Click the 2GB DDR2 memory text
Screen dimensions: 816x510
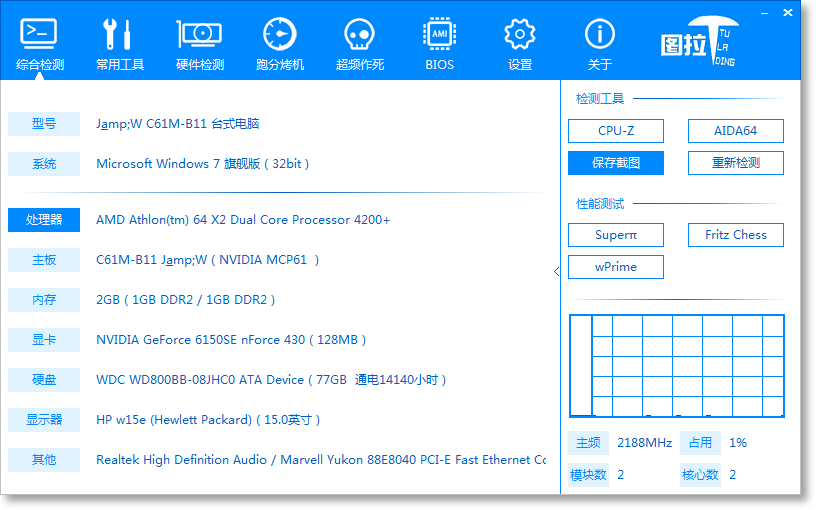[x=185, y=300]
